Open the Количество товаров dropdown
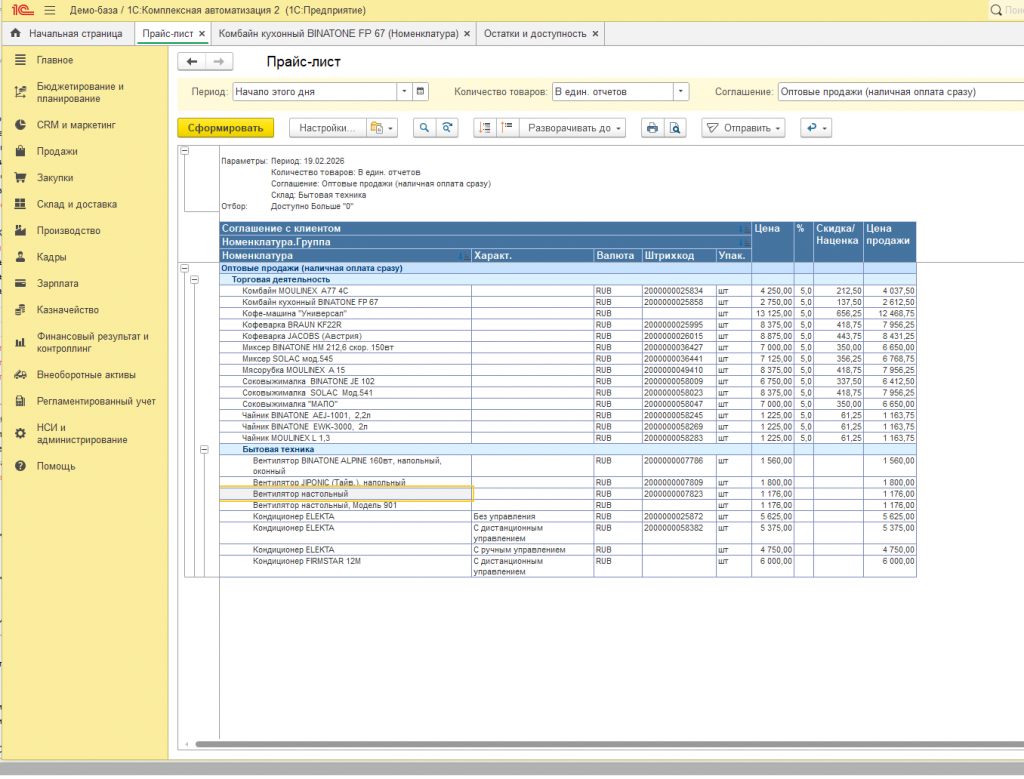 tap(681, 91)
